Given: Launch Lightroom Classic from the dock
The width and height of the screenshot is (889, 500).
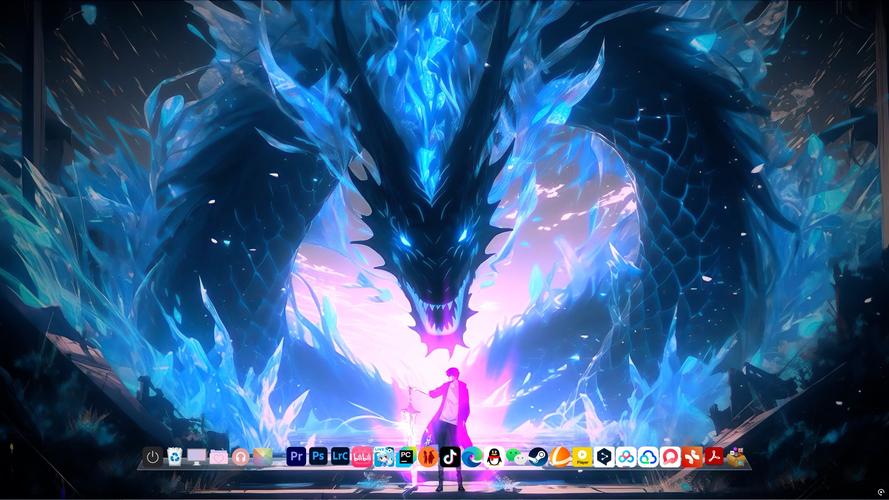Looking at the screenshot, I should tap(340, 456).
